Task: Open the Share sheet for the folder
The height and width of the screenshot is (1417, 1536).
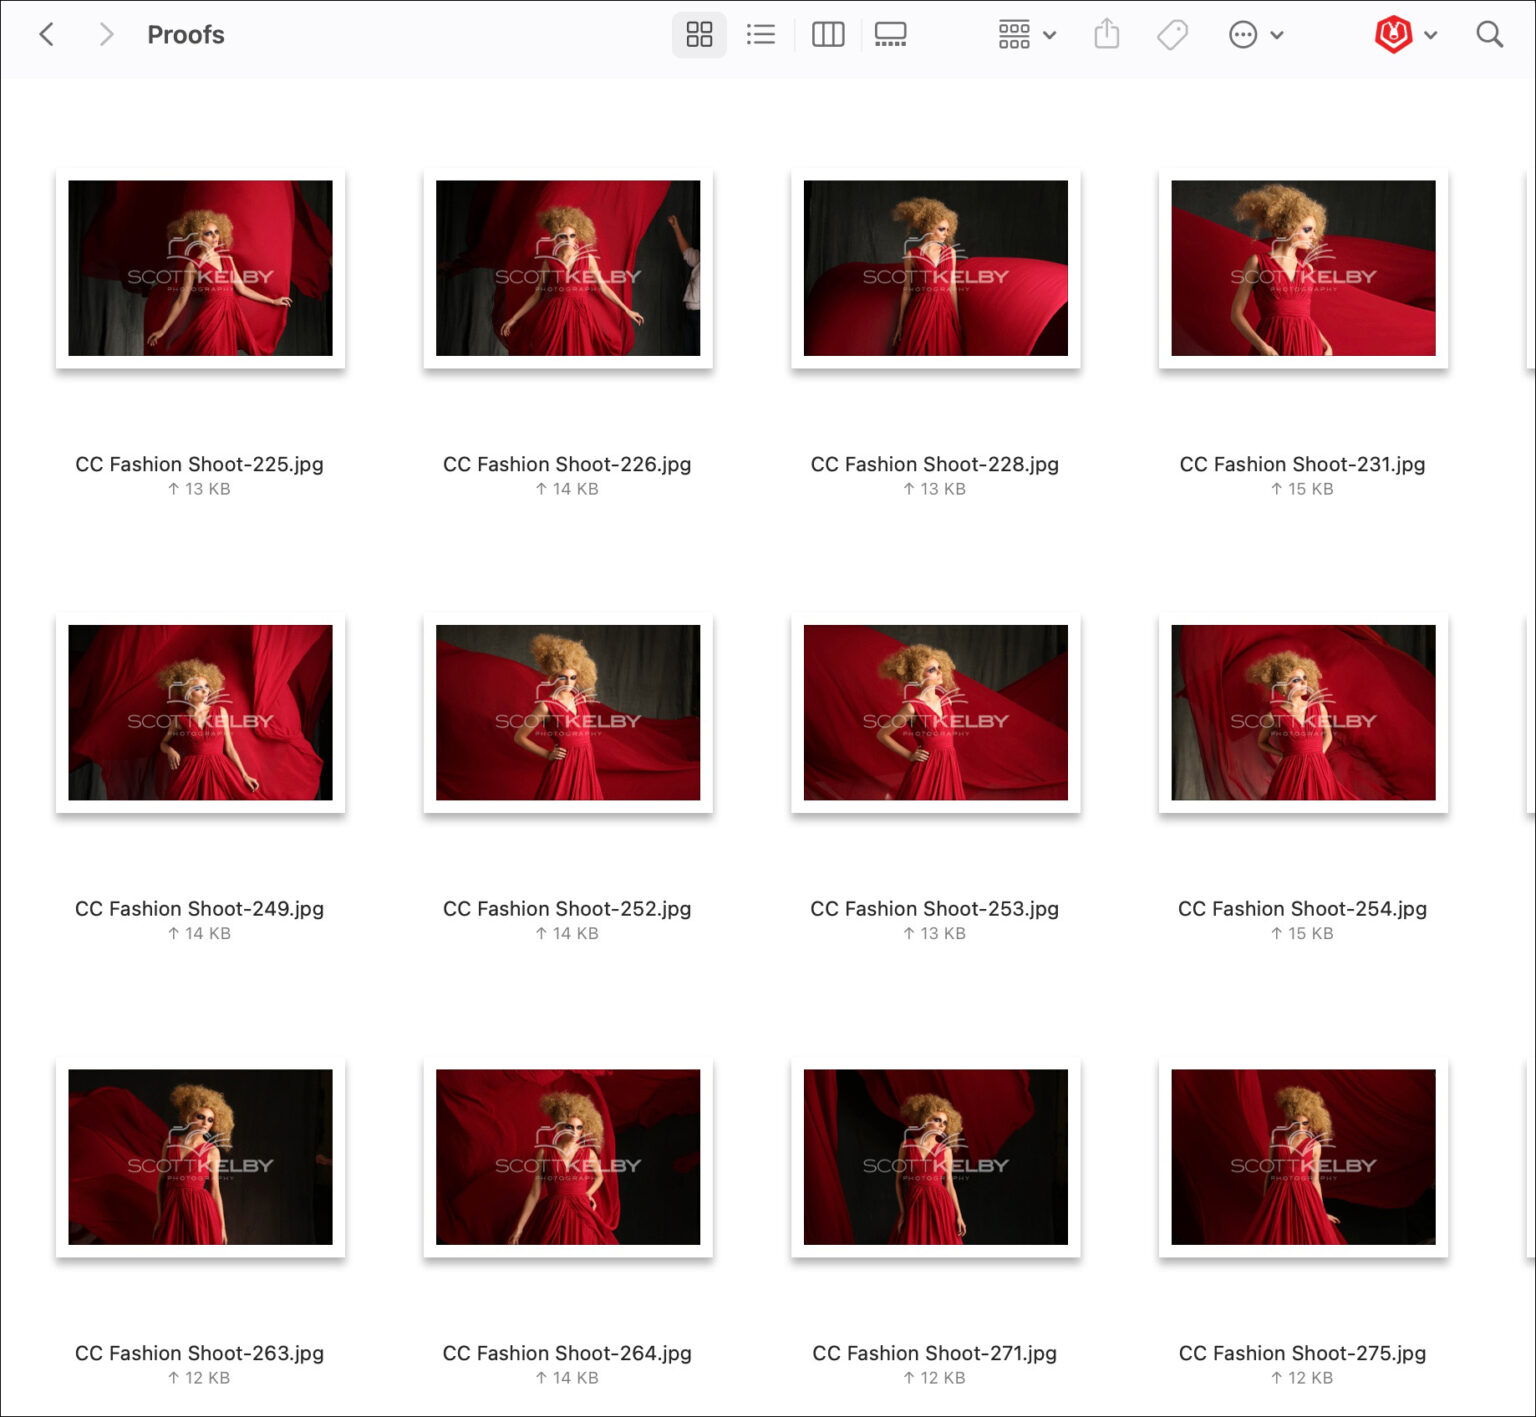Action: coord(1106,34)
